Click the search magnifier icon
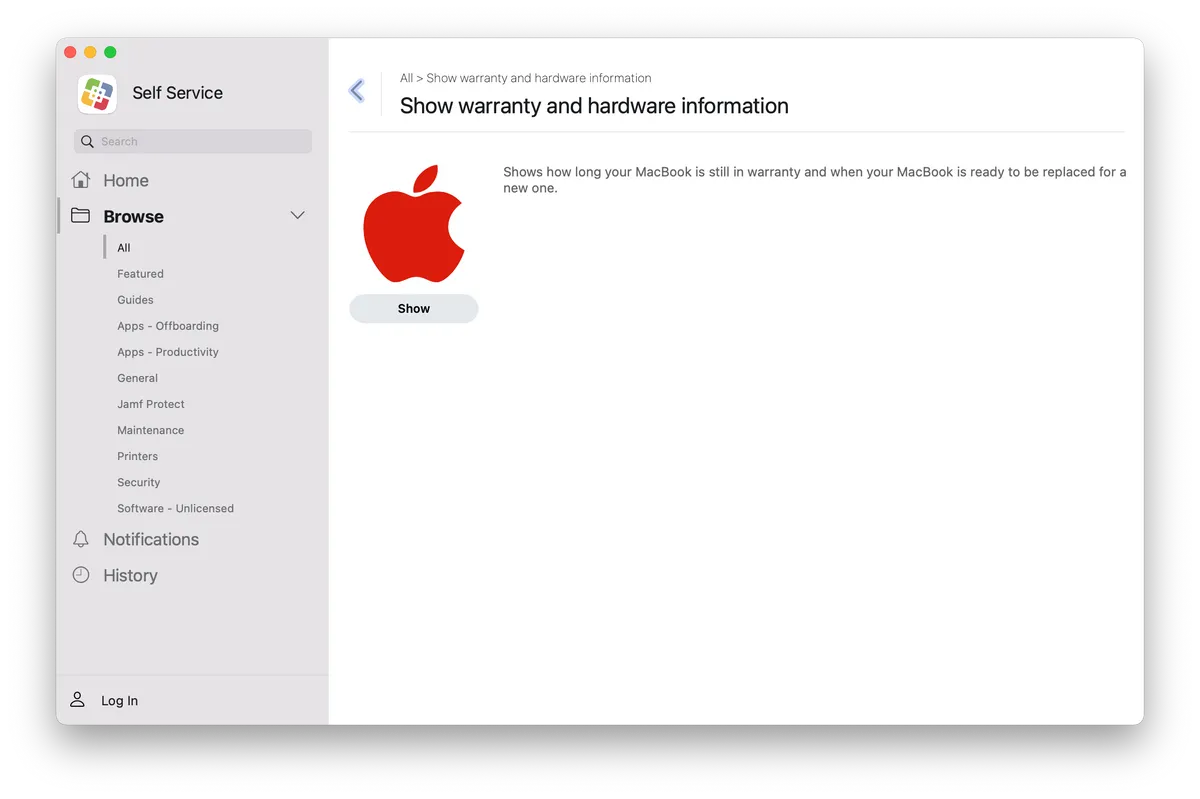Viewport: 1200px width, 799px height. (88, 142)
